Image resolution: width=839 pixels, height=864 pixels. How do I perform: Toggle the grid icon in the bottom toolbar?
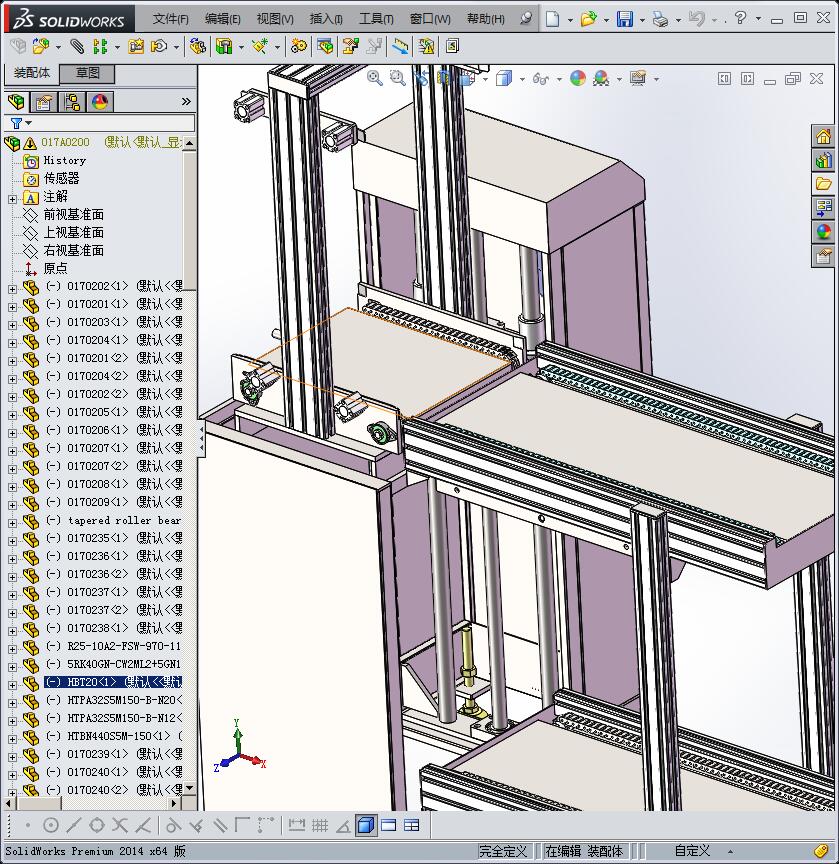click(320, 825)
